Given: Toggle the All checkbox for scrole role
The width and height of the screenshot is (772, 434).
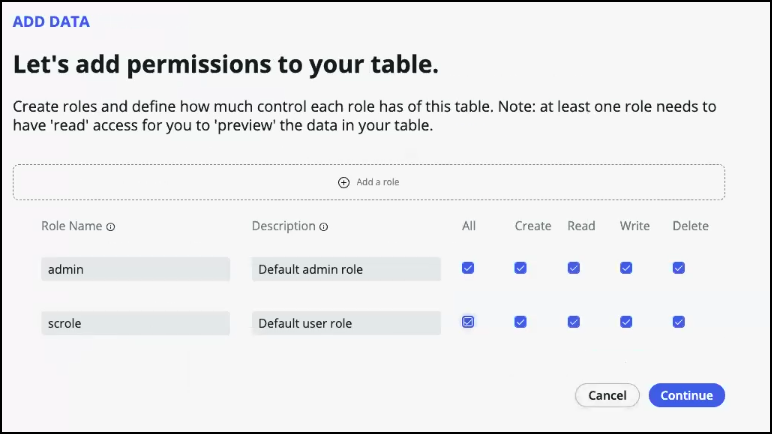Looking at the screenshot, I should (468, 322).
